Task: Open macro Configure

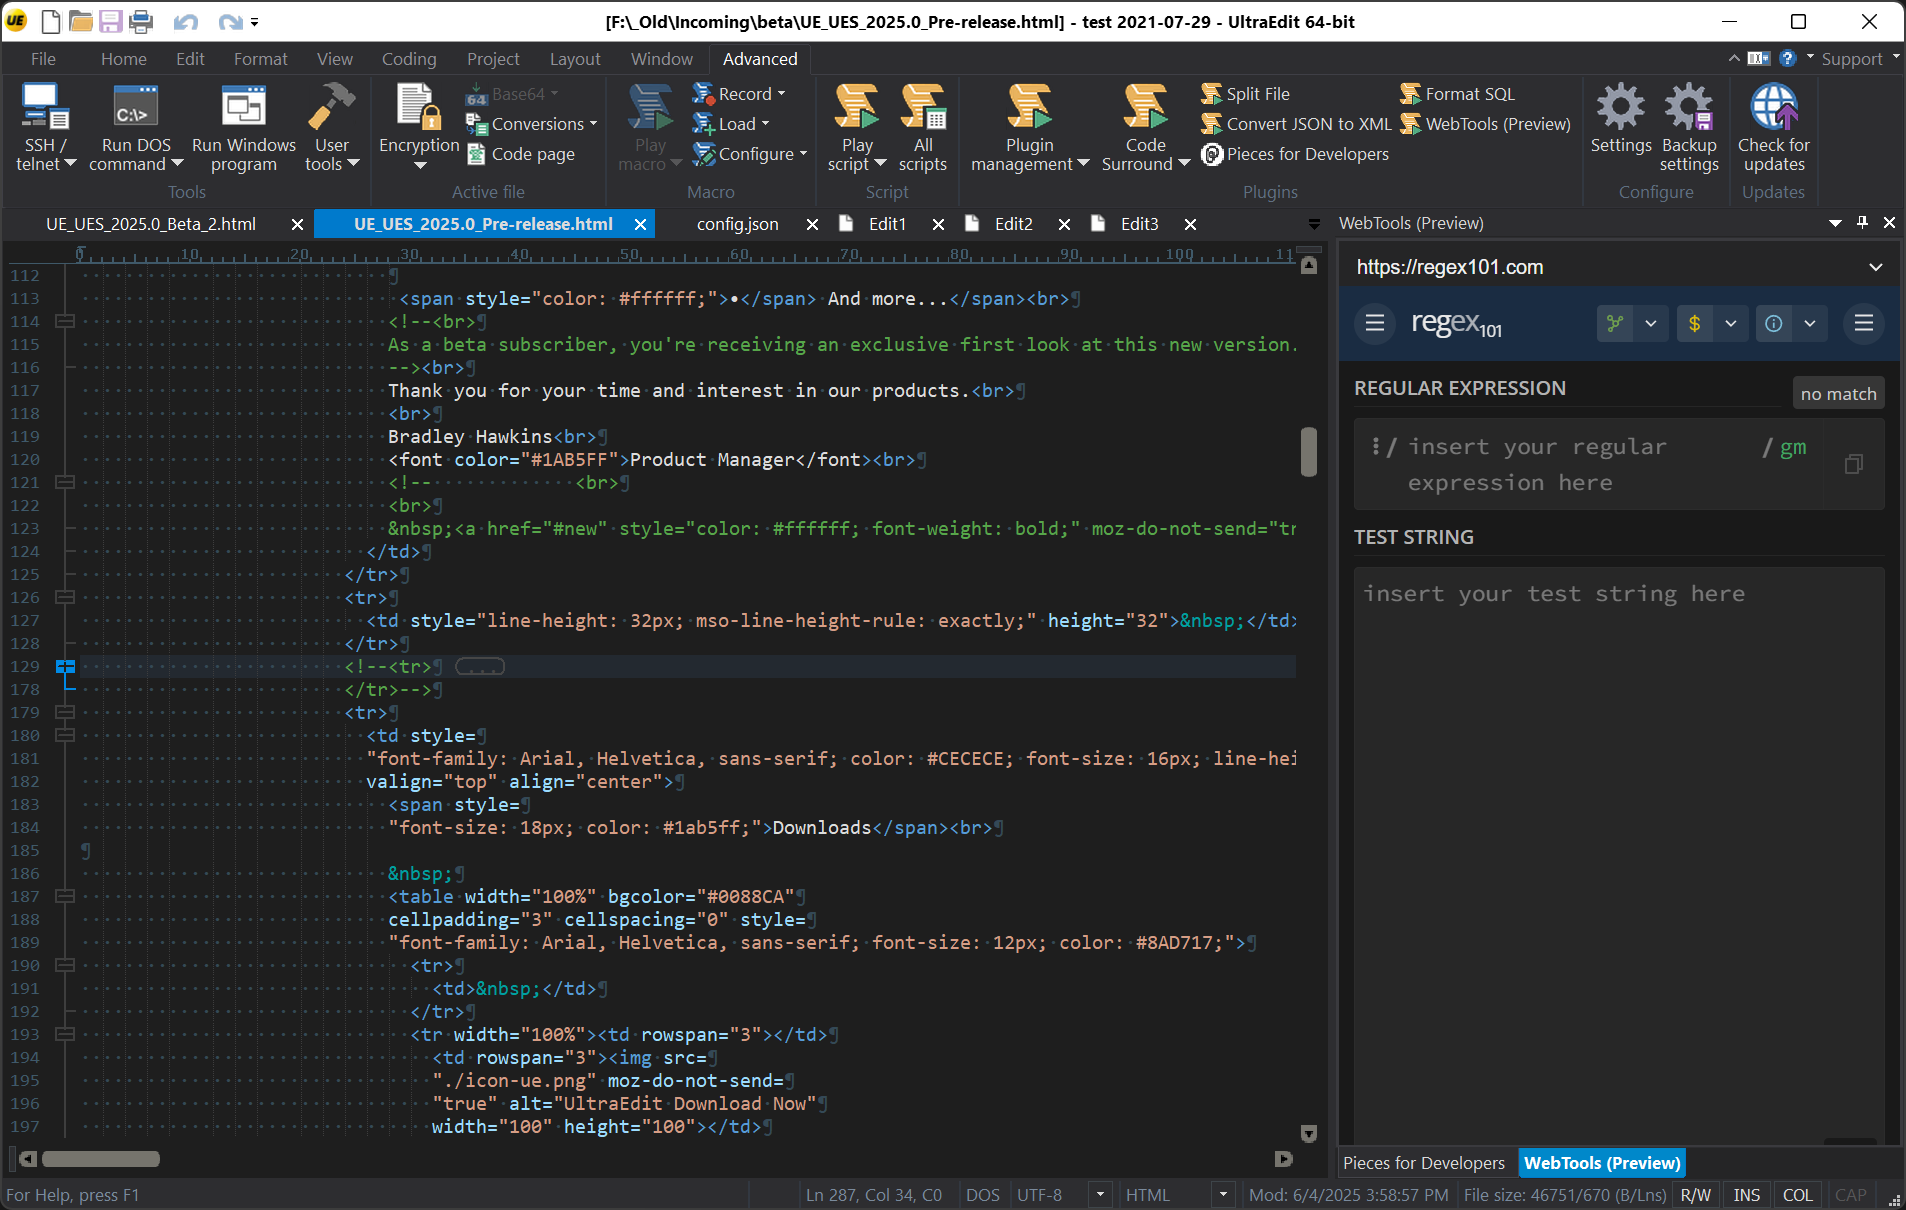Action: point(750,154)
